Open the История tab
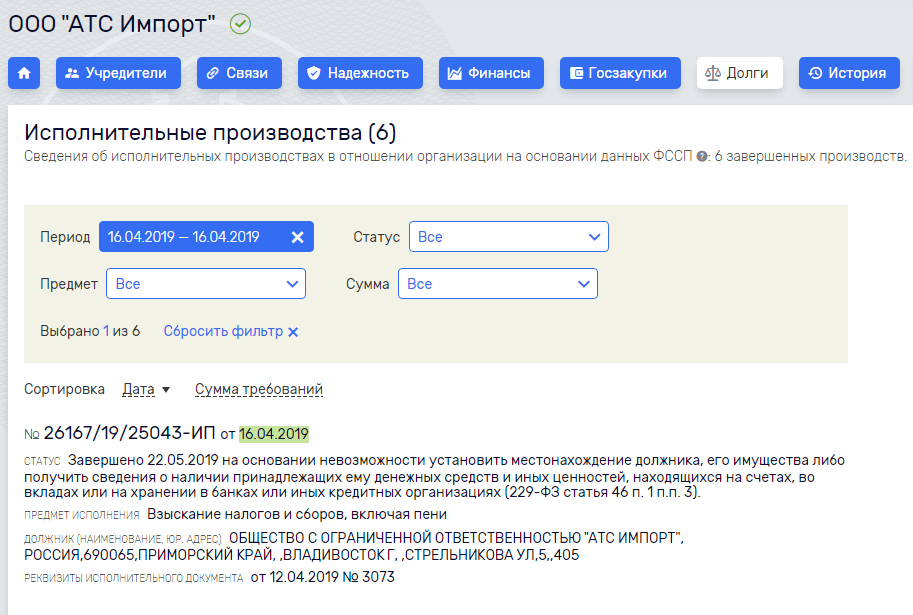Viewport: 913px width, 615px height. click(848, 73)
